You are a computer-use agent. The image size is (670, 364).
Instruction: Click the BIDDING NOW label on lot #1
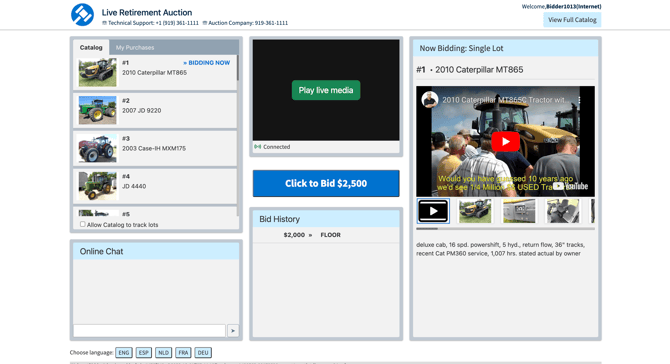pos(207,63)
